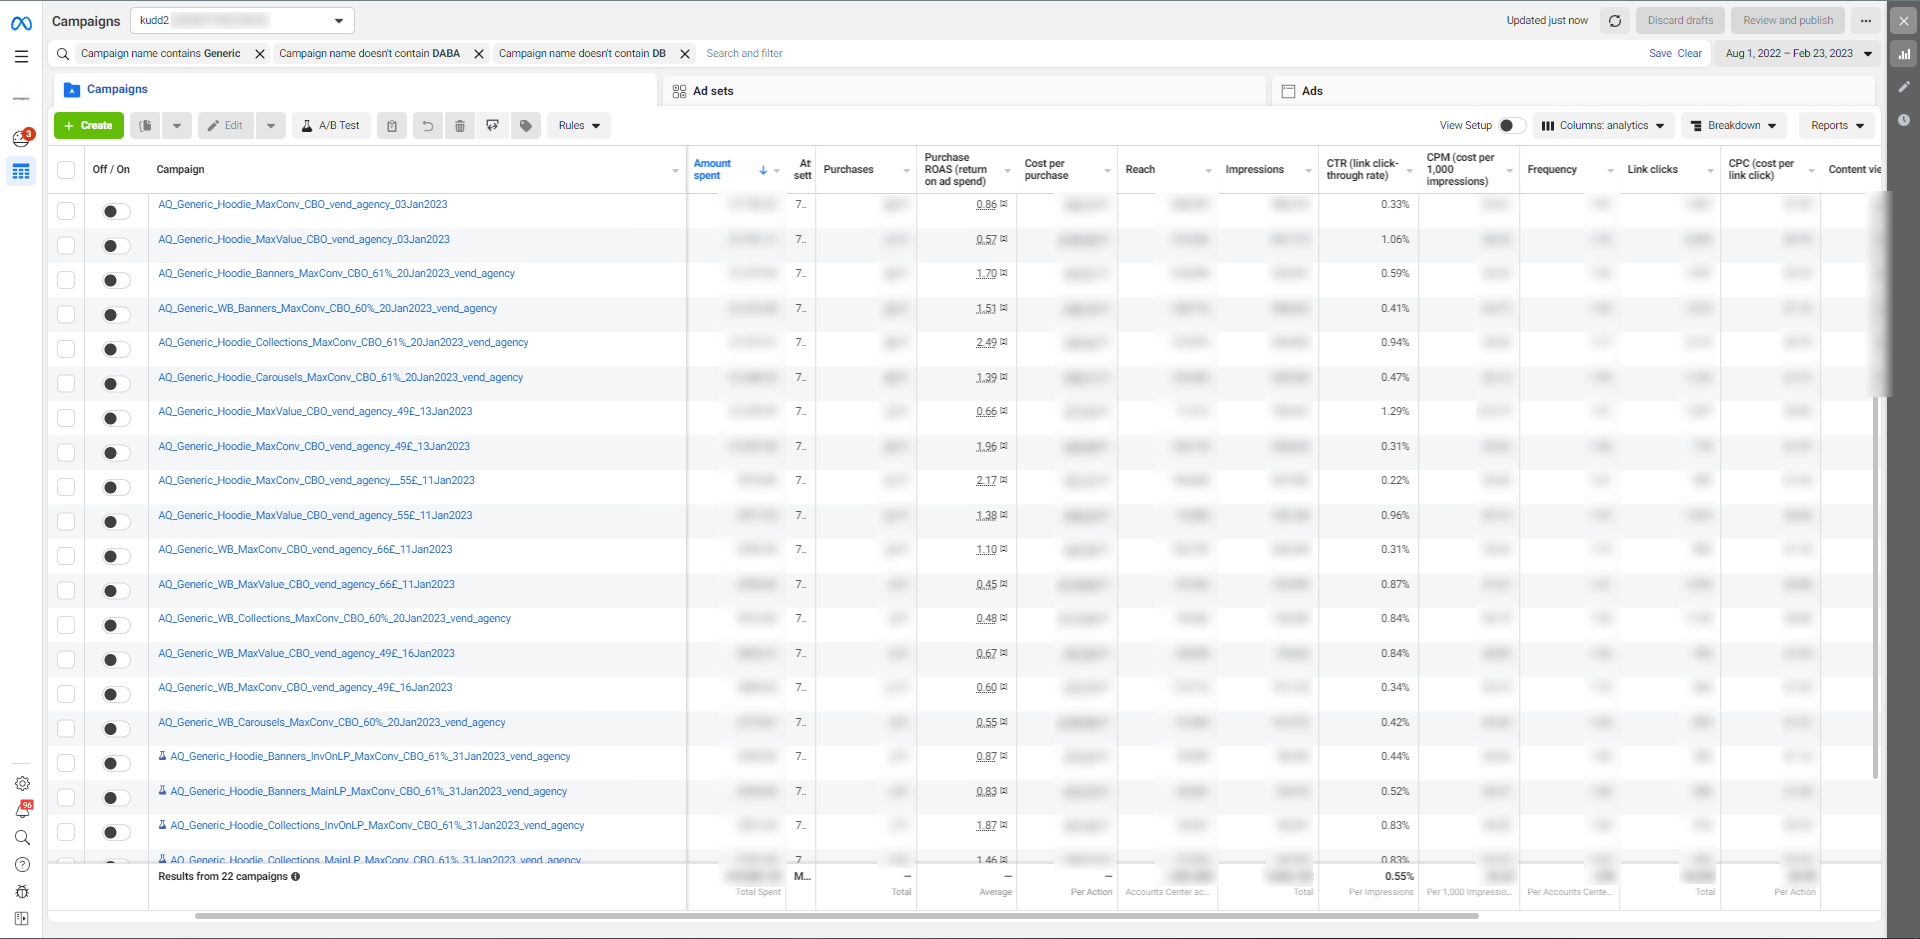The width and height of the screenshot is (1920, 939).
Task: Open notifications bell in left sidebar
Action: (x=22, y=810)
